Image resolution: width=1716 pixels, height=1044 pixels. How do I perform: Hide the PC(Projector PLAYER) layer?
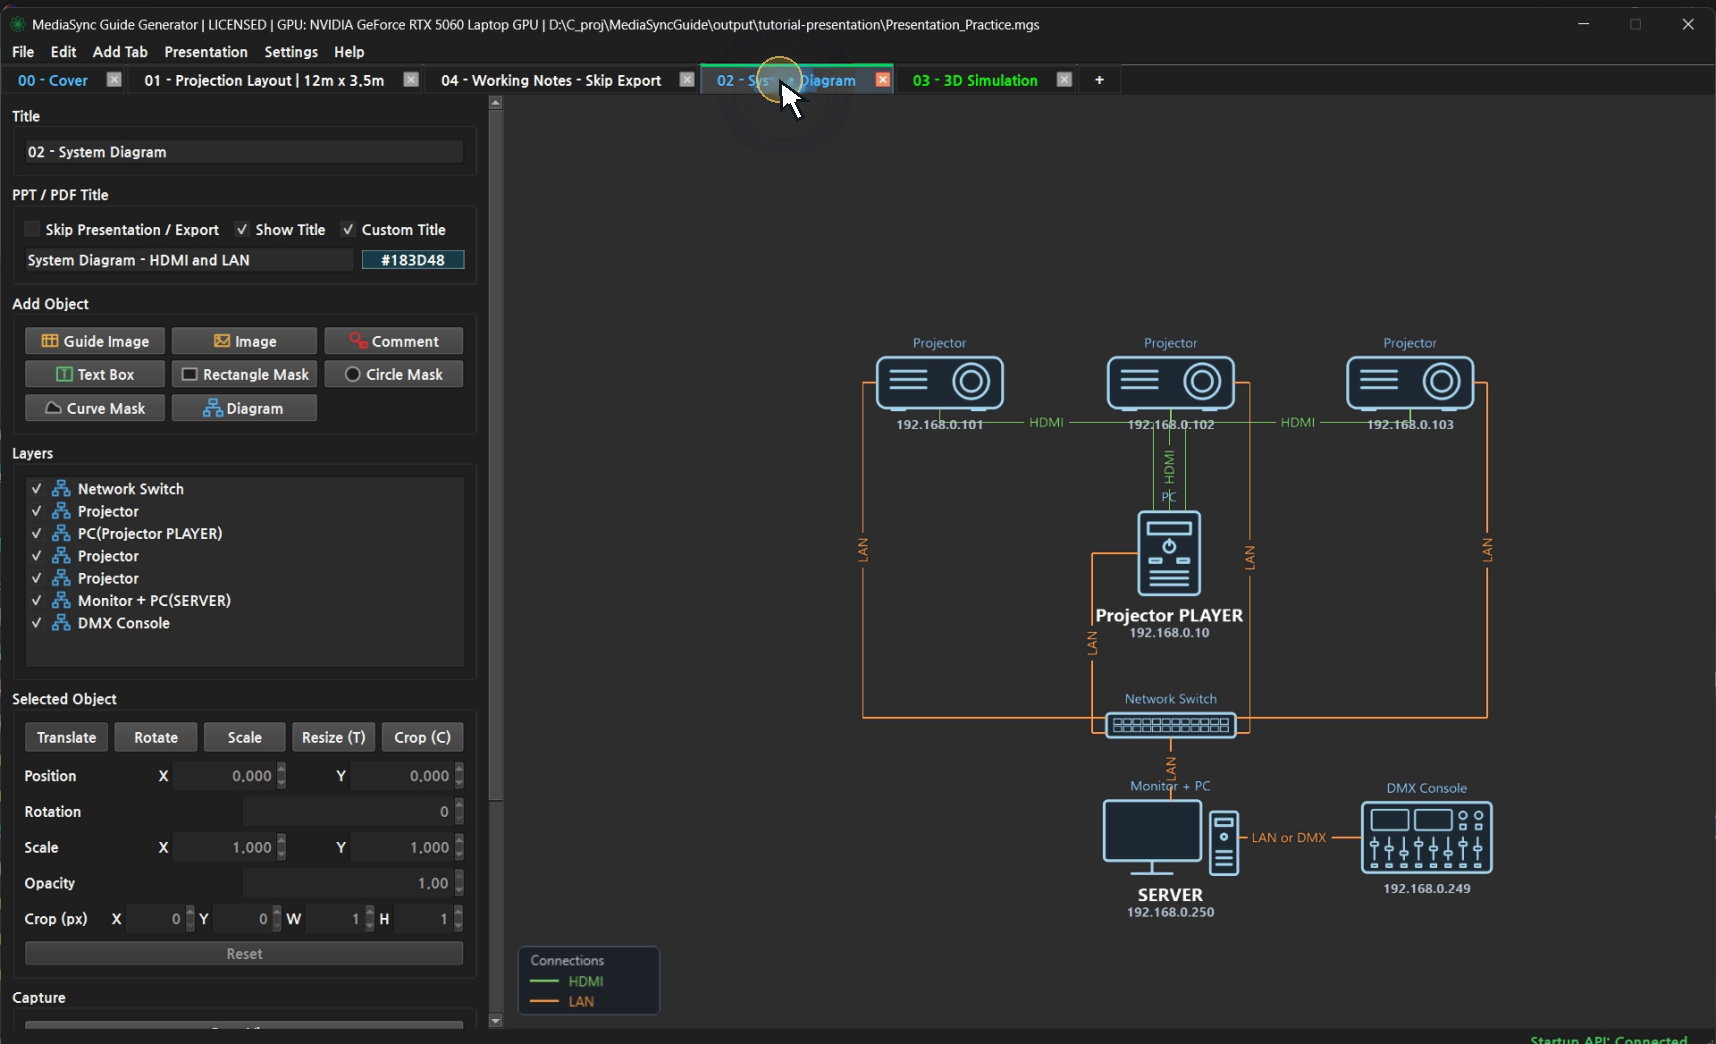point(36,534)
